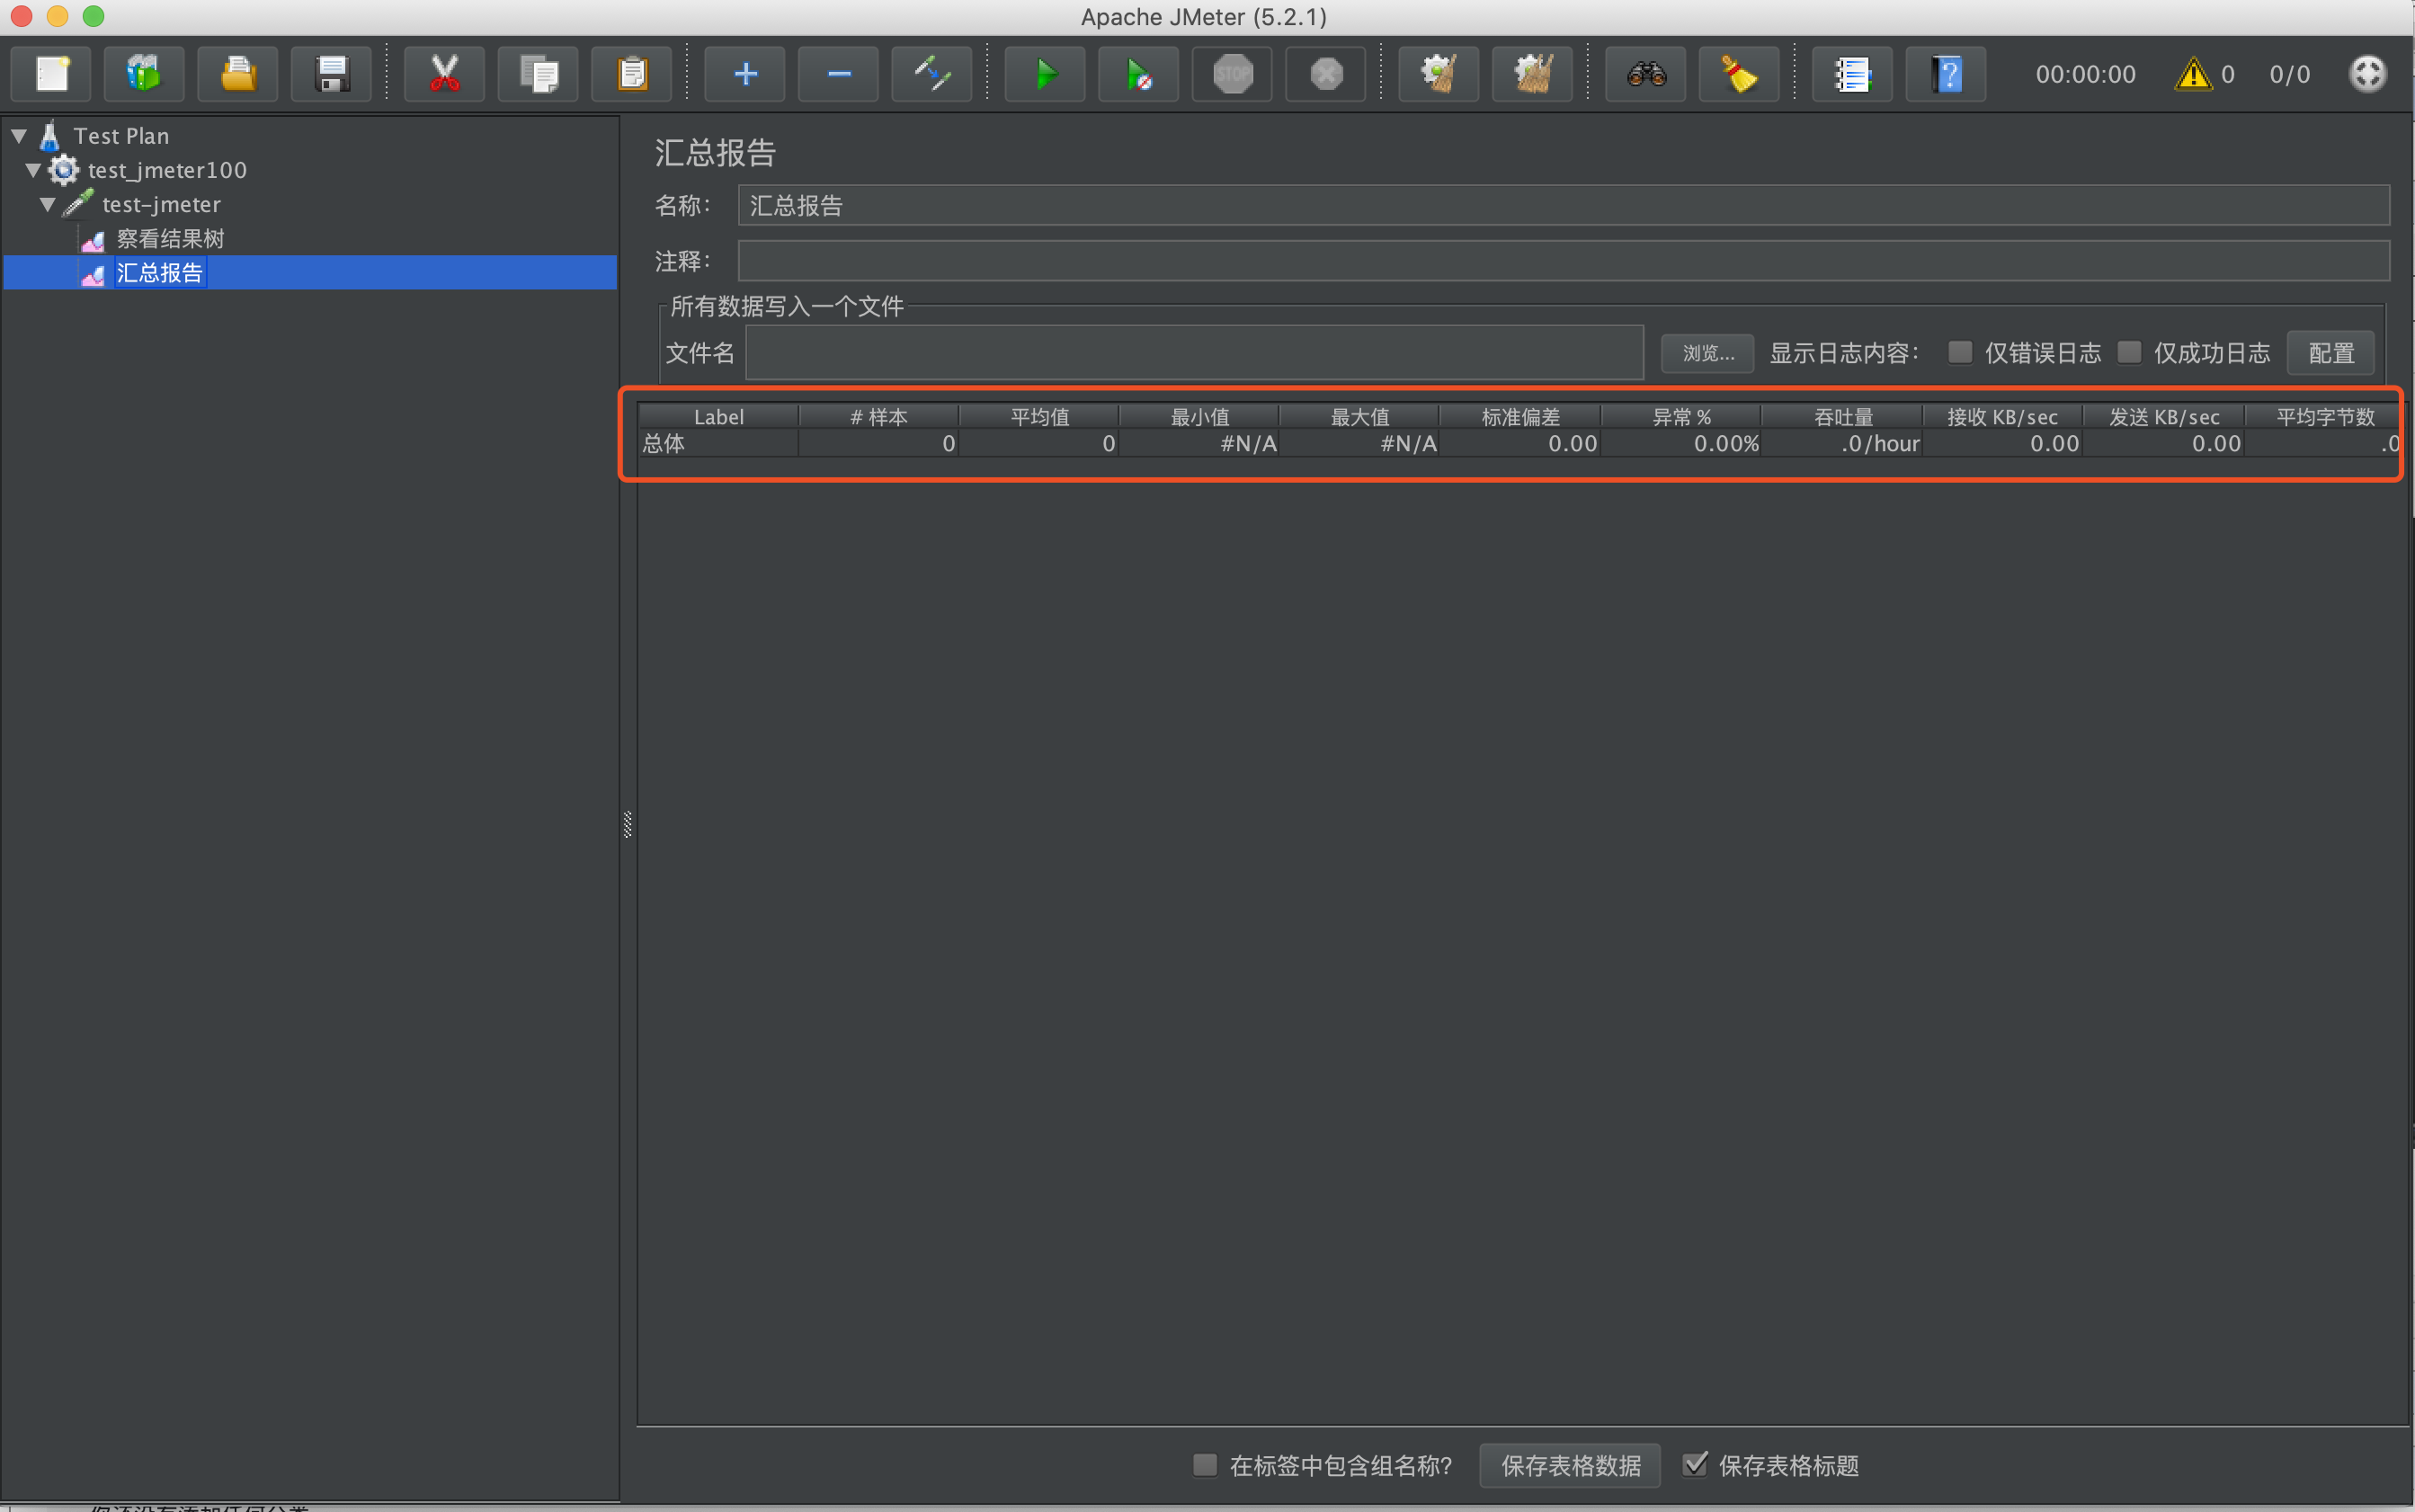Click the 00:00:00 elapsed timer
This screenshot has height=1512, width=2415.
coord(2085,74)
